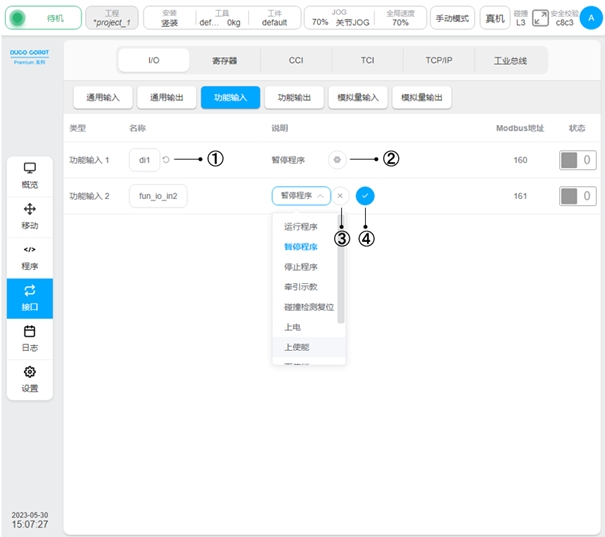Open 移动 move page in sidebar
This screenshot has width=605, height=537.
[x=29, y=216]
